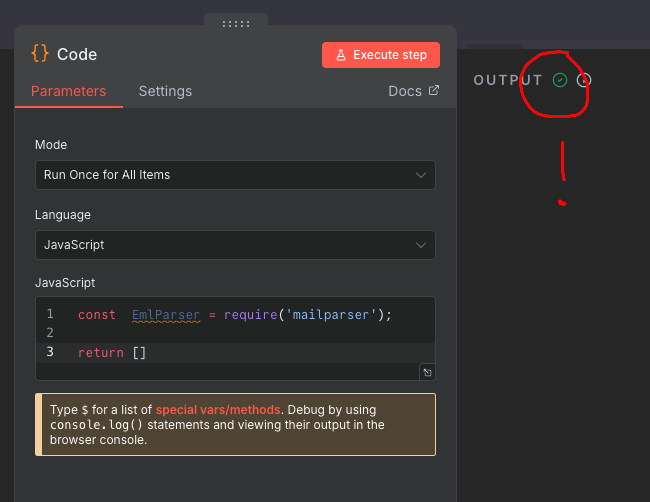Open the JavaScript language selector

[x=235, y=245]
